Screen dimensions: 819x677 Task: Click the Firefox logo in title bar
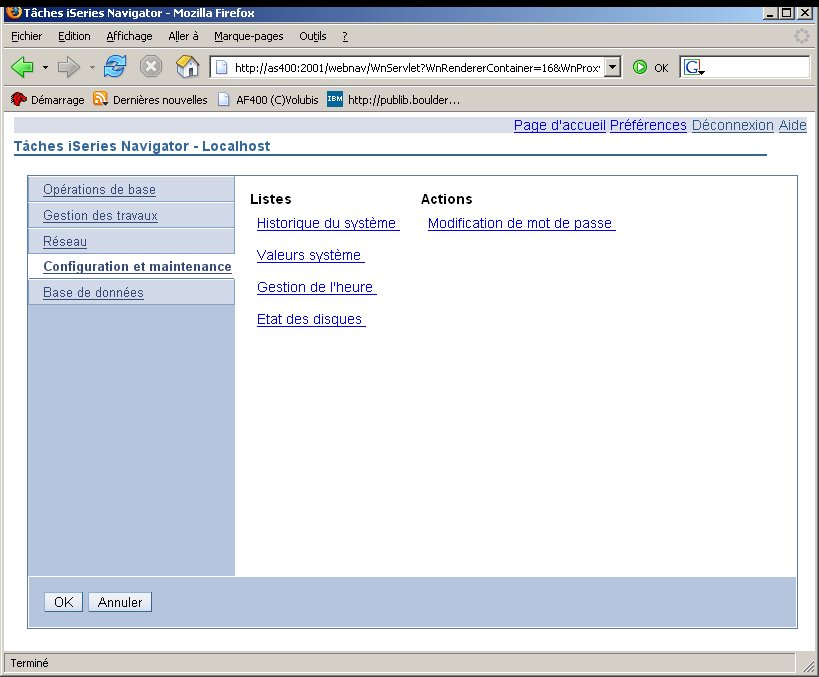tap(14, 12)
